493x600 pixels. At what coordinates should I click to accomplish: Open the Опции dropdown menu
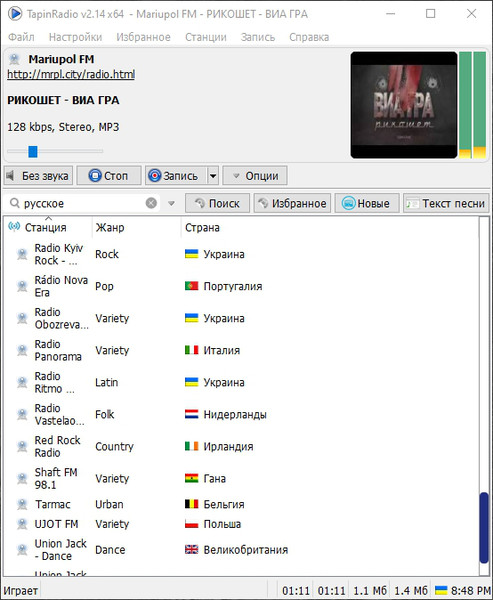point(255,176)
